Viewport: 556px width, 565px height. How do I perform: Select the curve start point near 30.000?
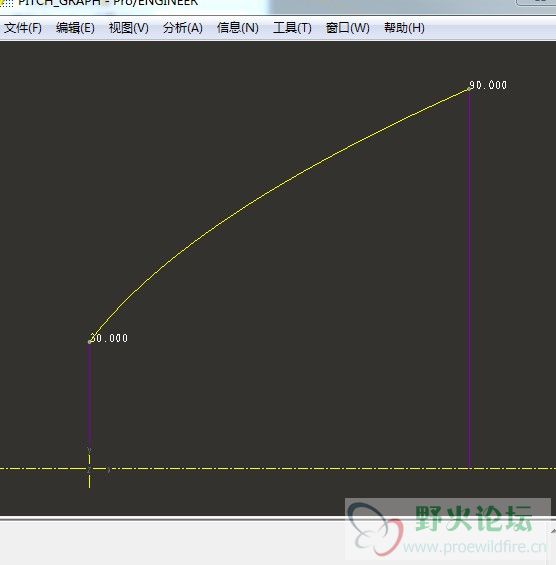pyautogui.click(x=89, y=342)
